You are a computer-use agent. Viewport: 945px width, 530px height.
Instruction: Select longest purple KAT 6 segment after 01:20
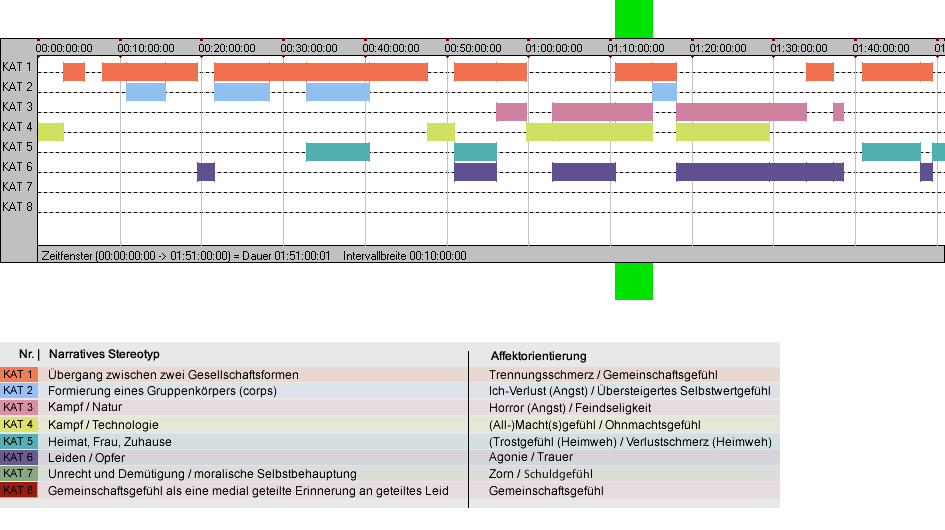[x=760, y=171]
